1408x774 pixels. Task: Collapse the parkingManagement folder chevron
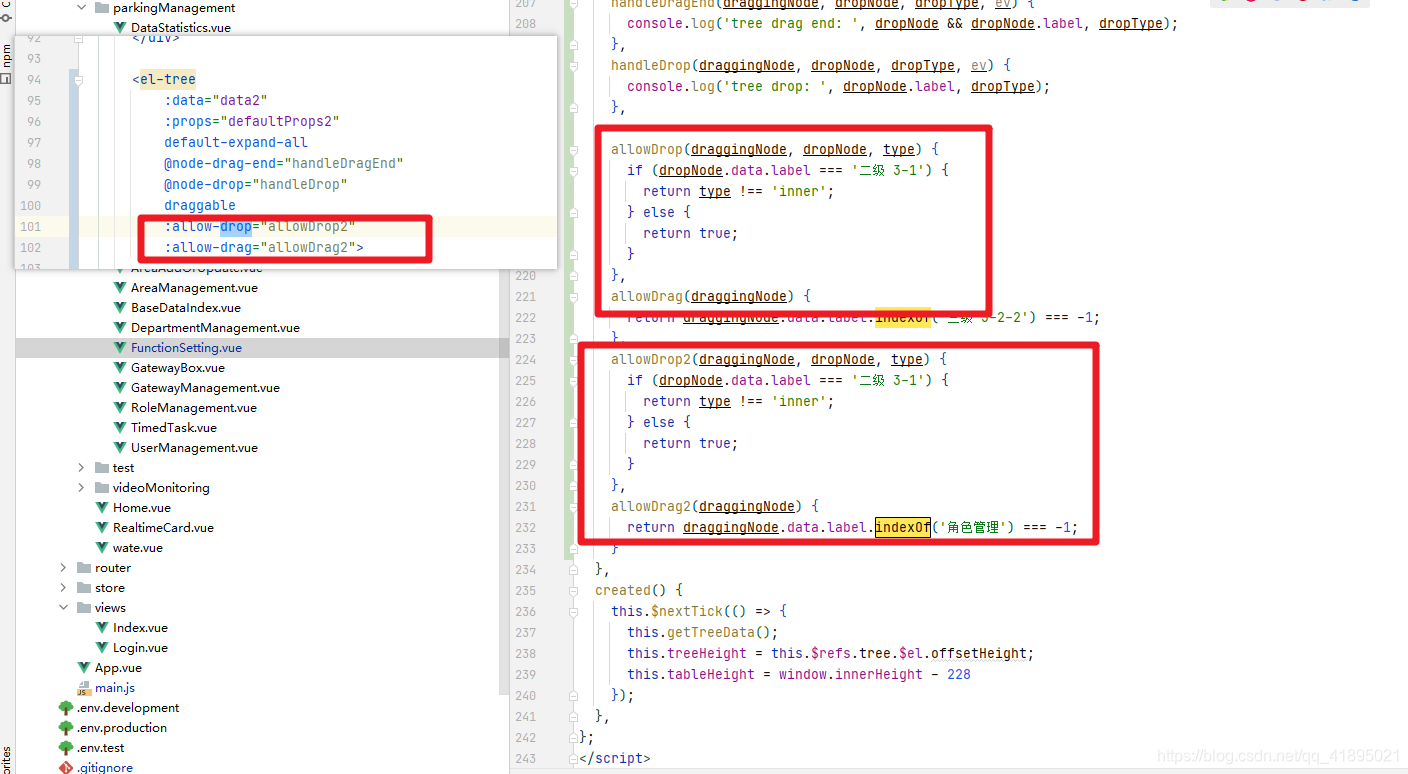pos(81,8)
